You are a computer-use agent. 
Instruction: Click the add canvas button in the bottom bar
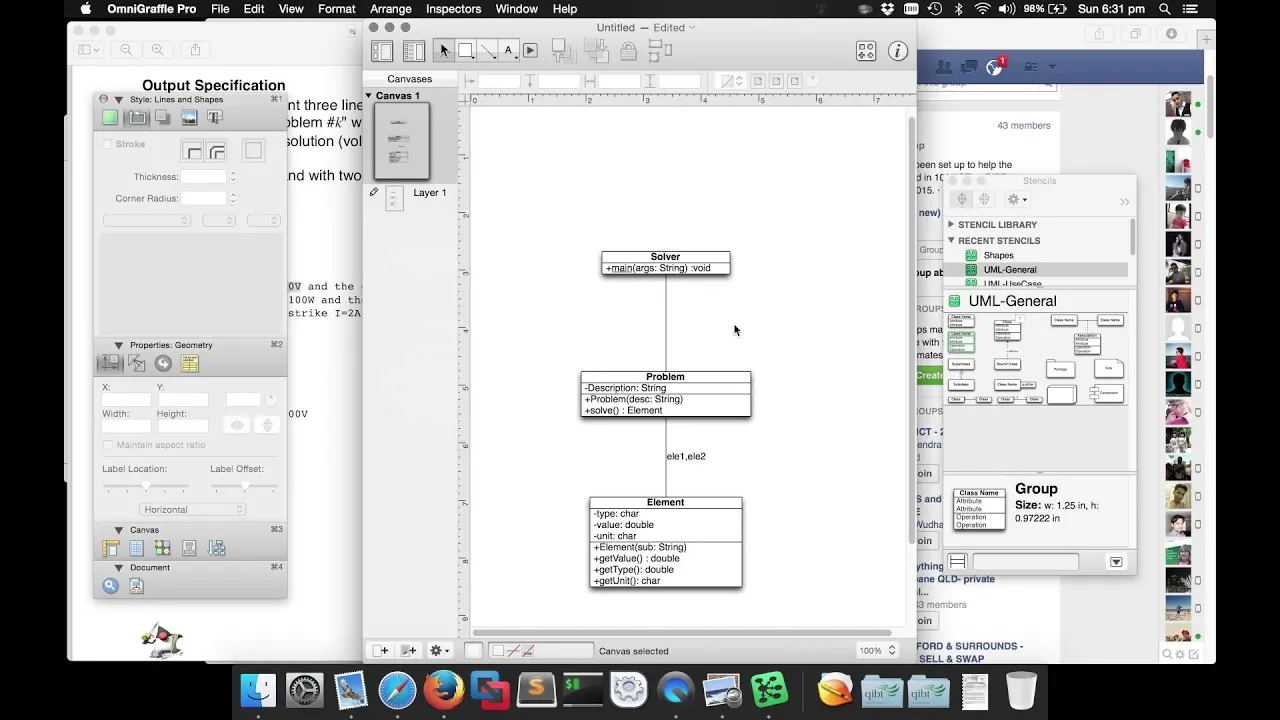coord(382,651)
